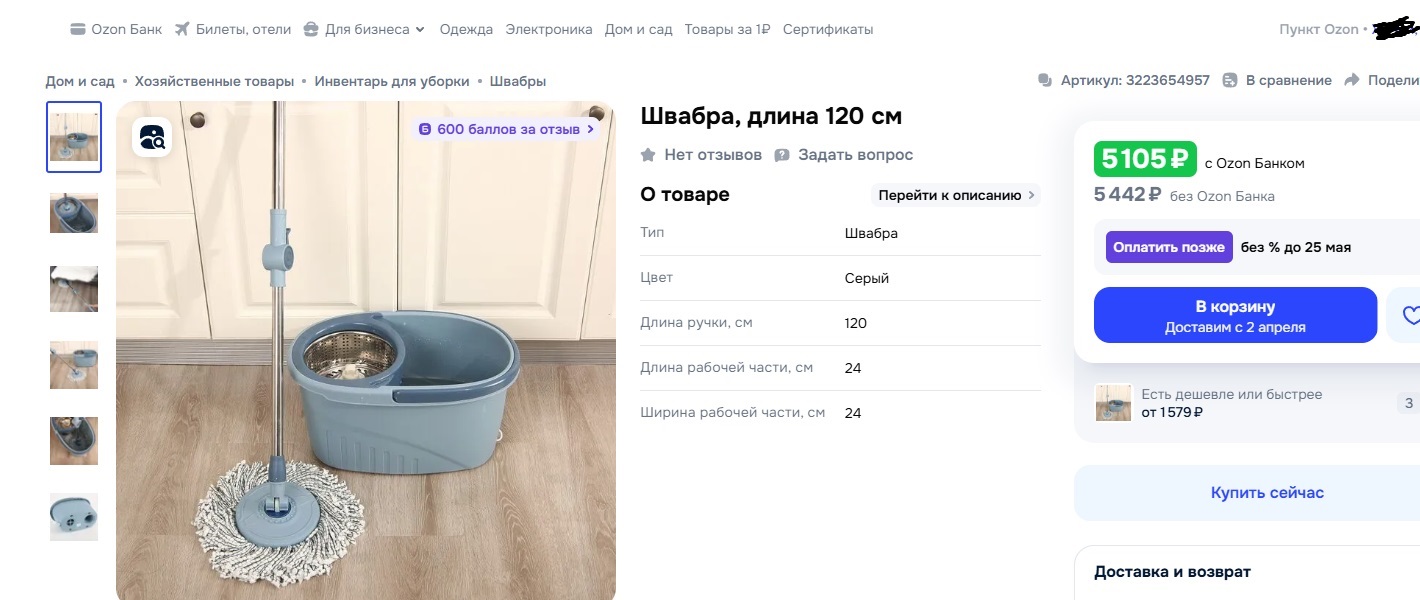Viewport: 1420px width, 600px height.
Task: Click the star icon beside Нет отзывов
Action: 648,155
